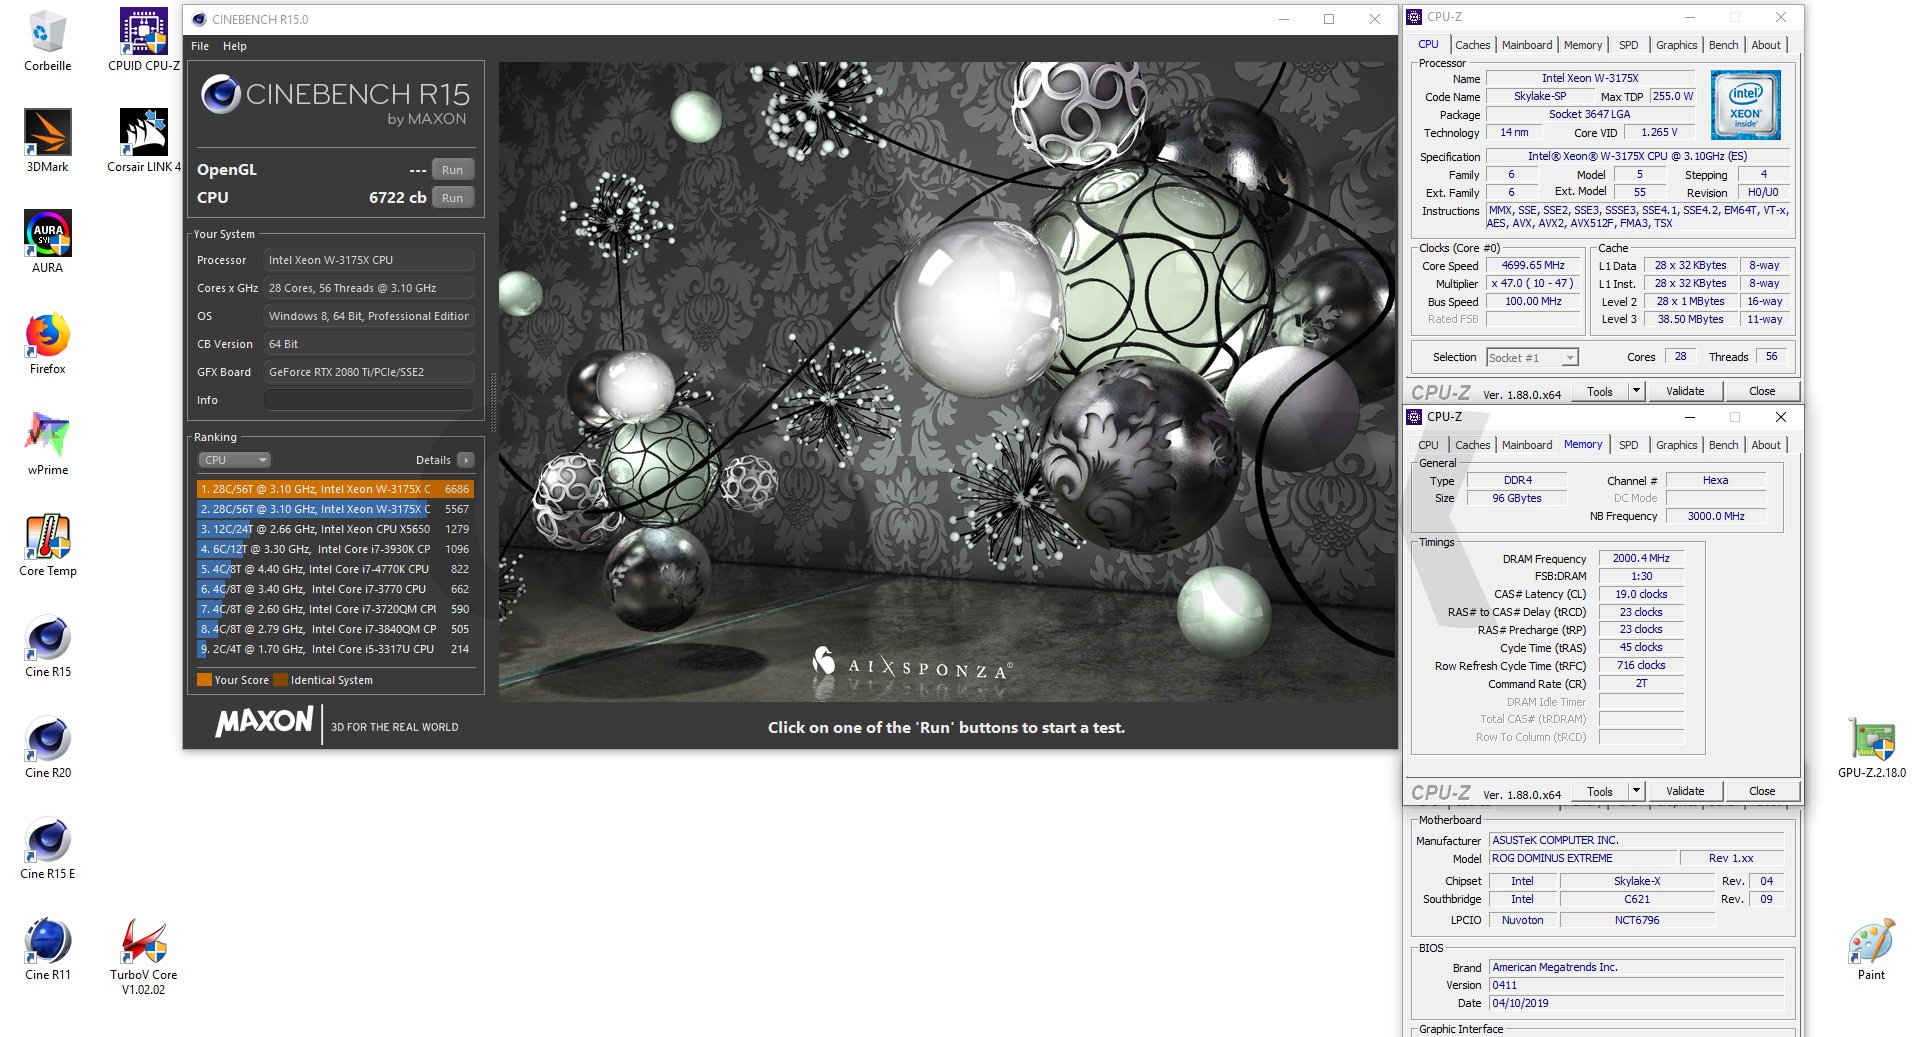Viewport: 1920px width, 1037px height.
Task: Run the CPU benchmark
Action: (452, 198)
